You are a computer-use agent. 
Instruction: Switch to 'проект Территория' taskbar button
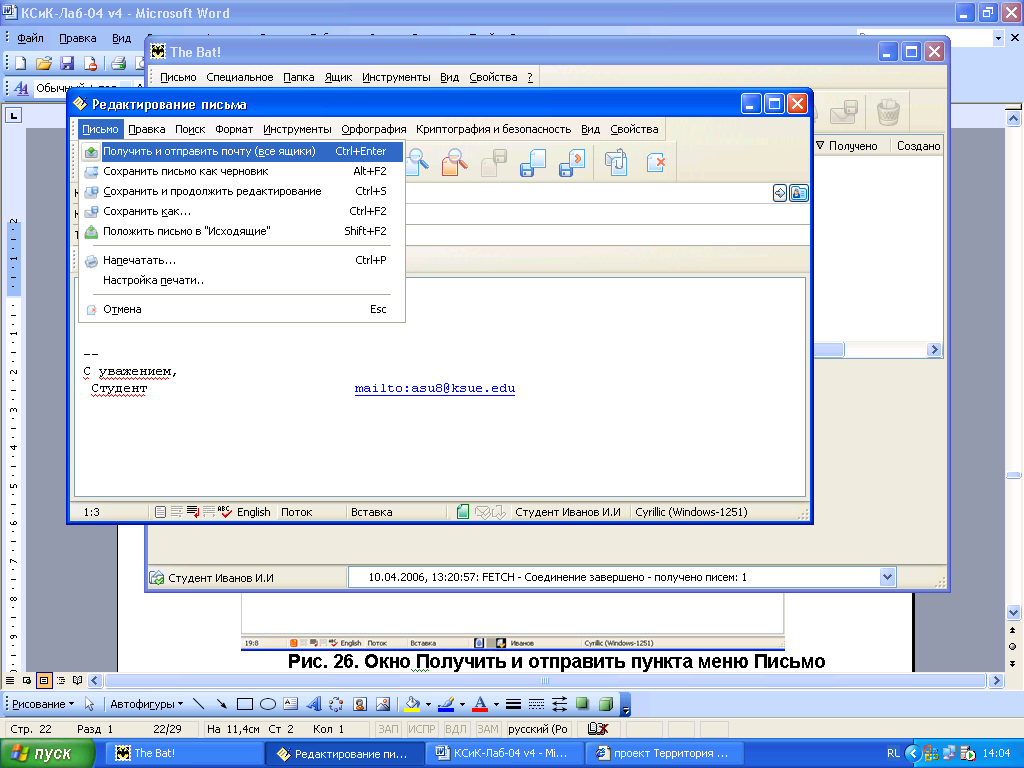tap(665, 754)
